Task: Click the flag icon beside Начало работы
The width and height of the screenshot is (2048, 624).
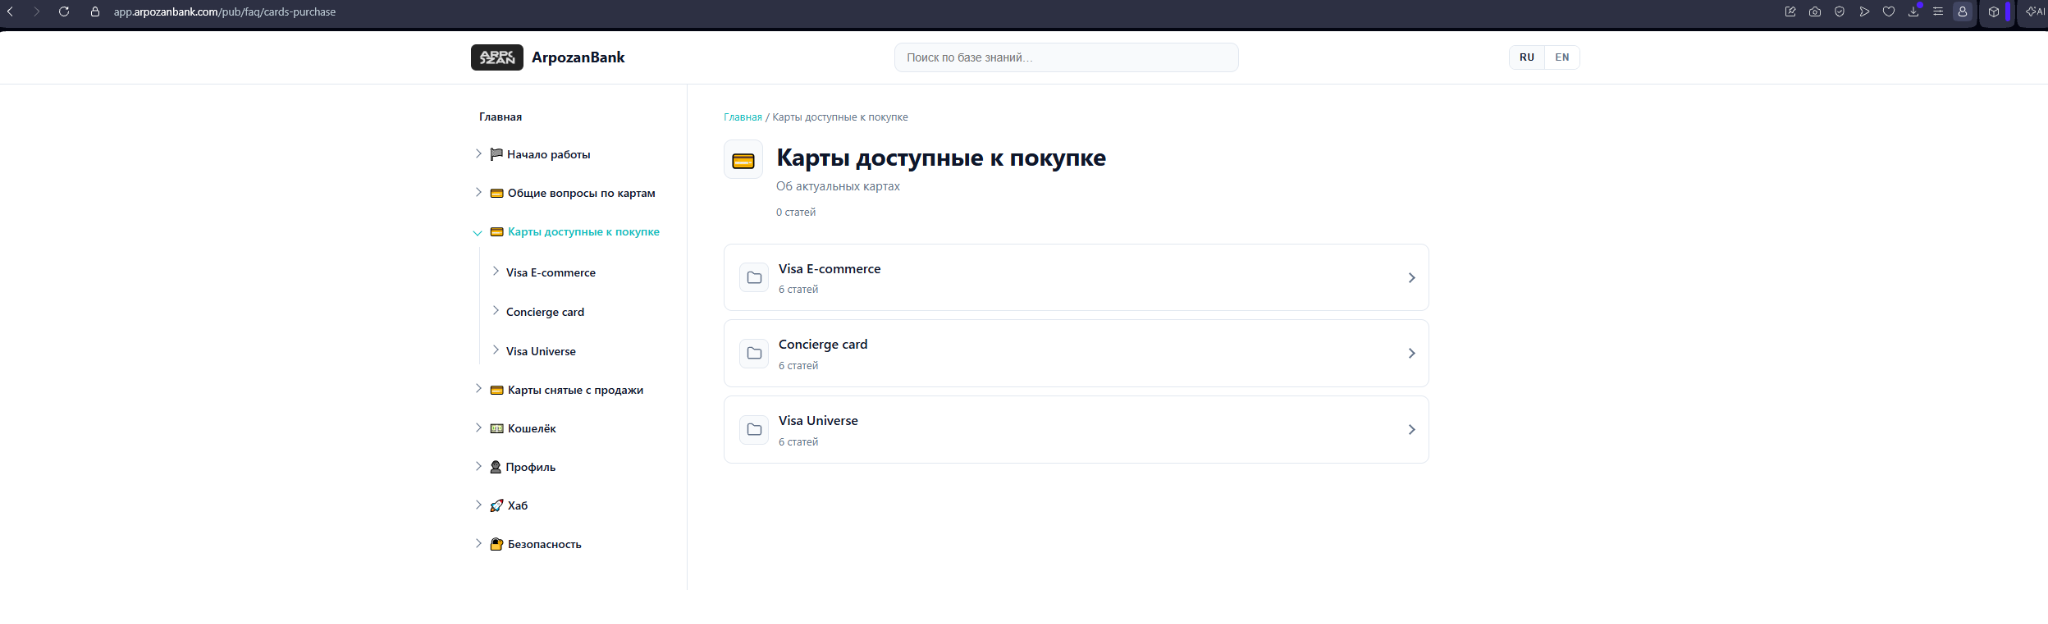Action: pyautogui.click(x=496, y=154)
